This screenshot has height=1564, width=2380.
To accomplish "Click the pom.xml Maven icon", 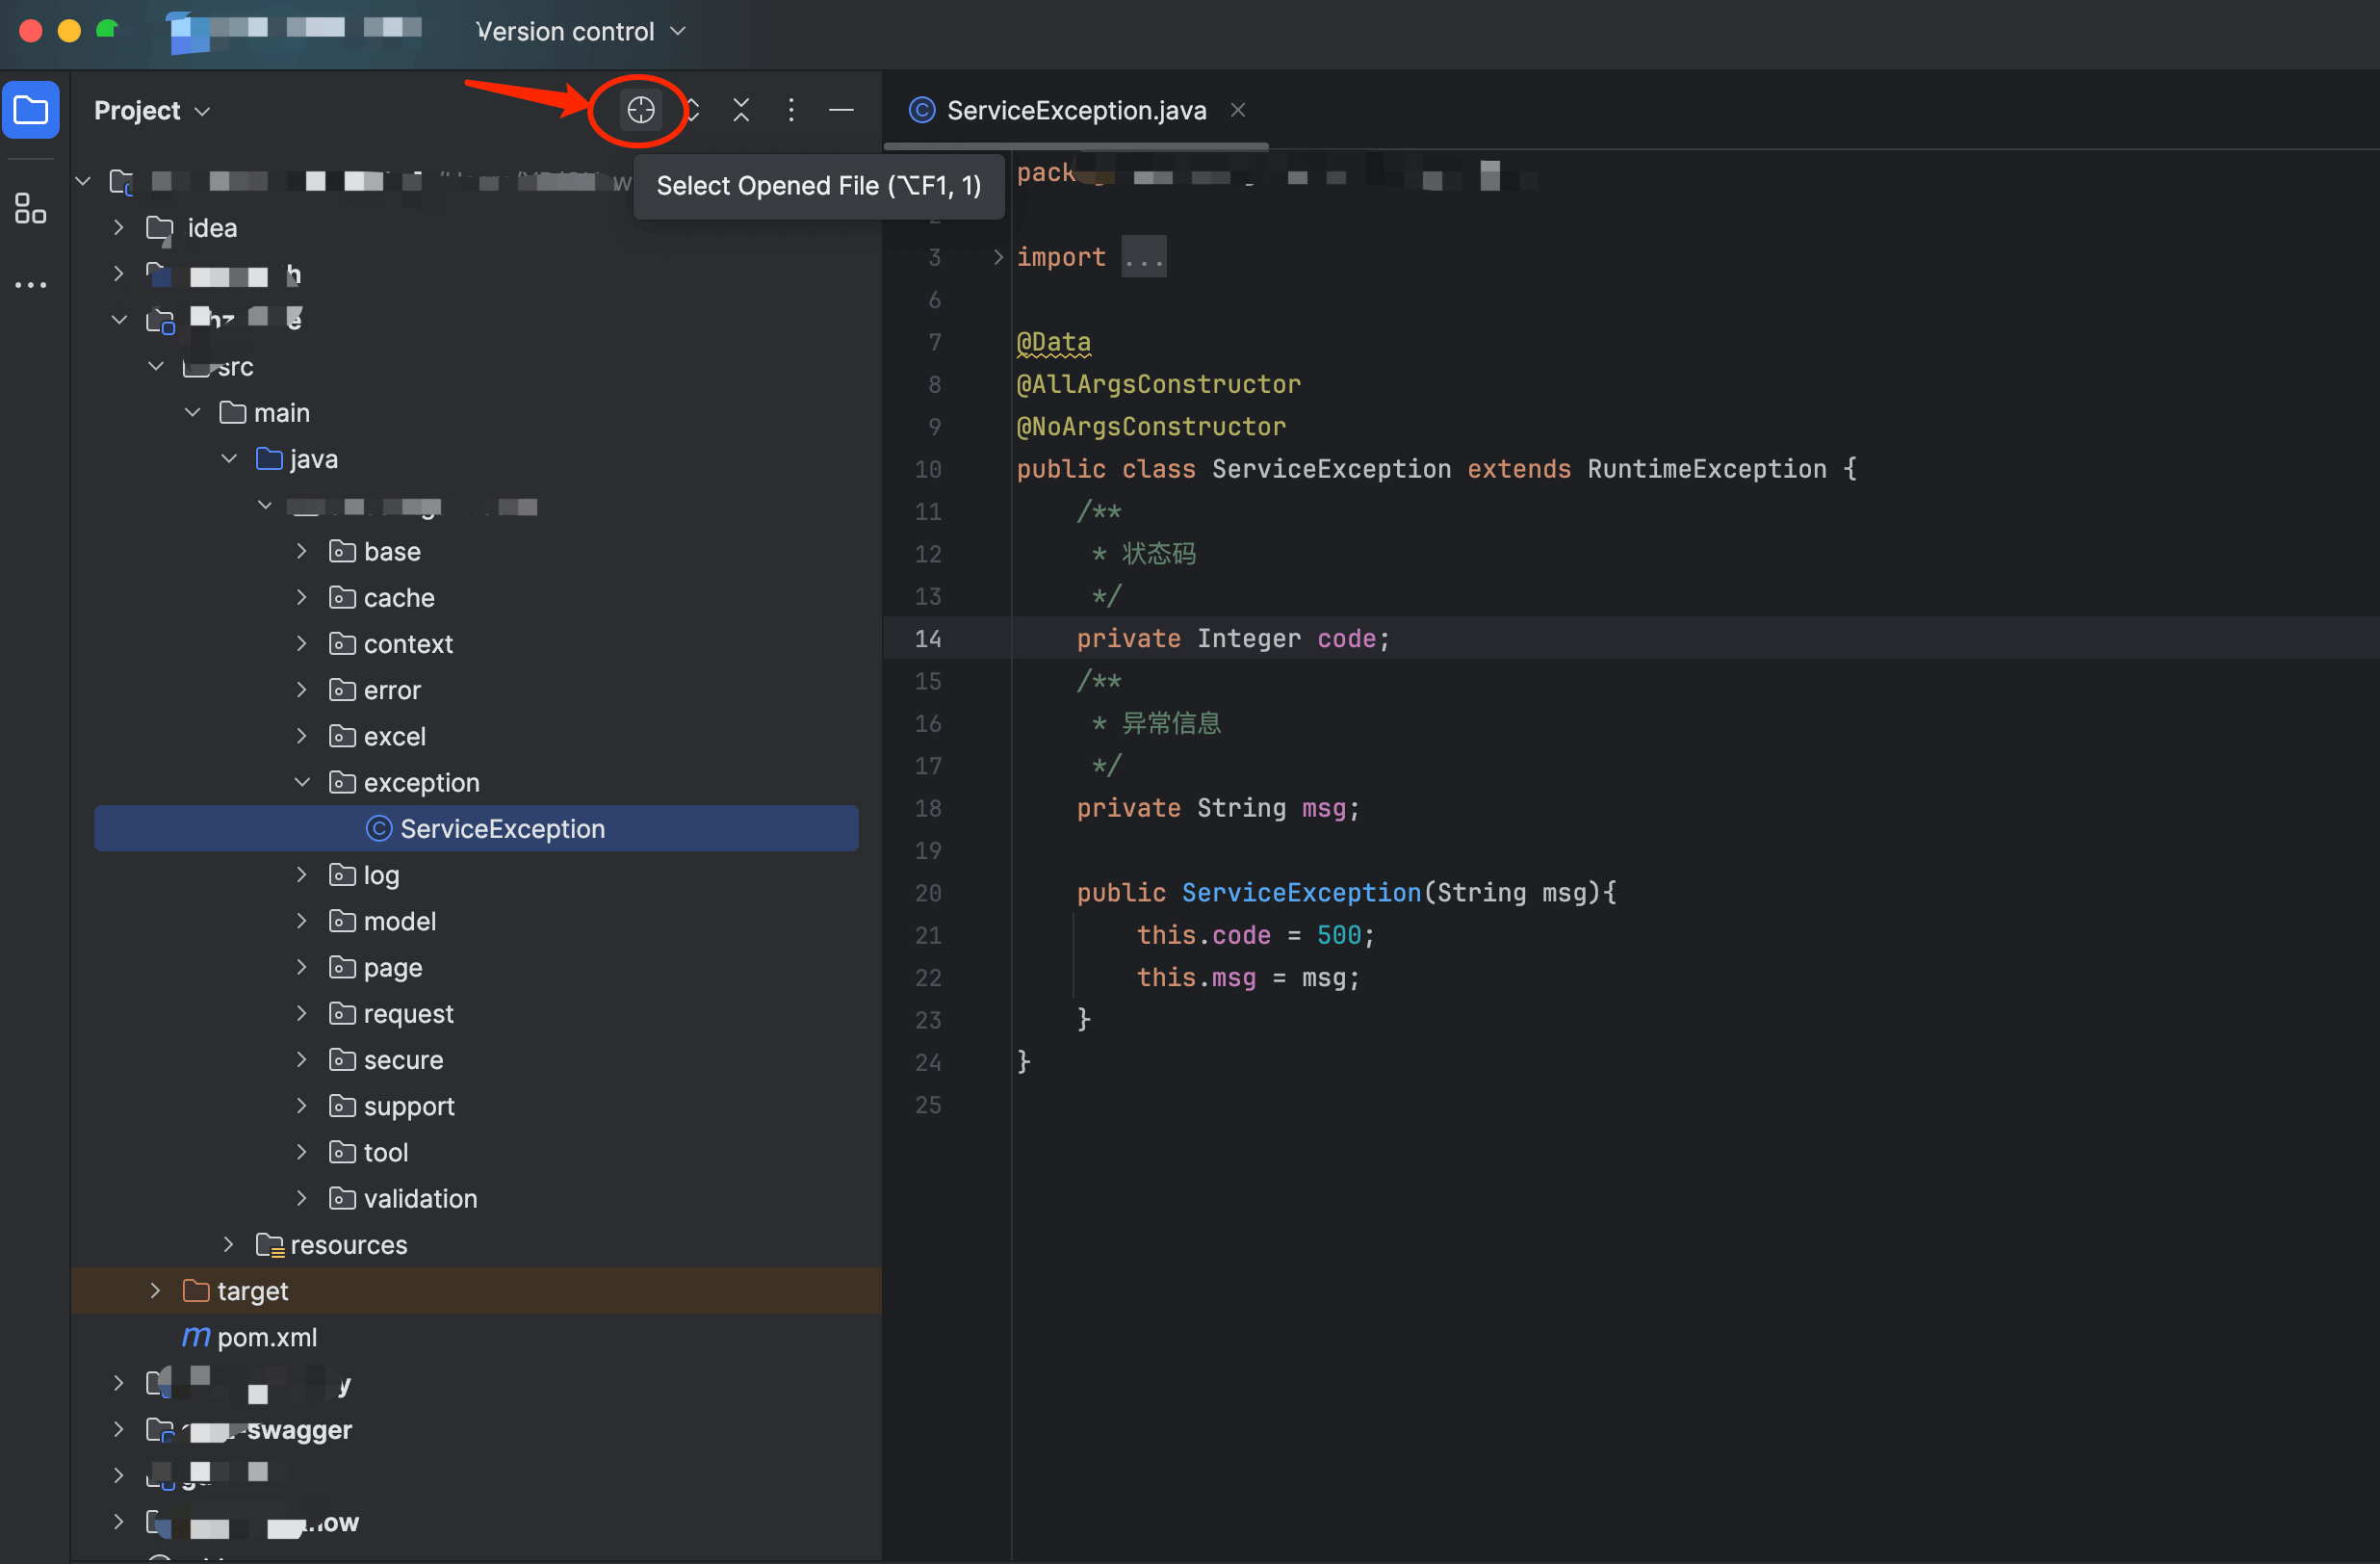I will point(196,1338).
